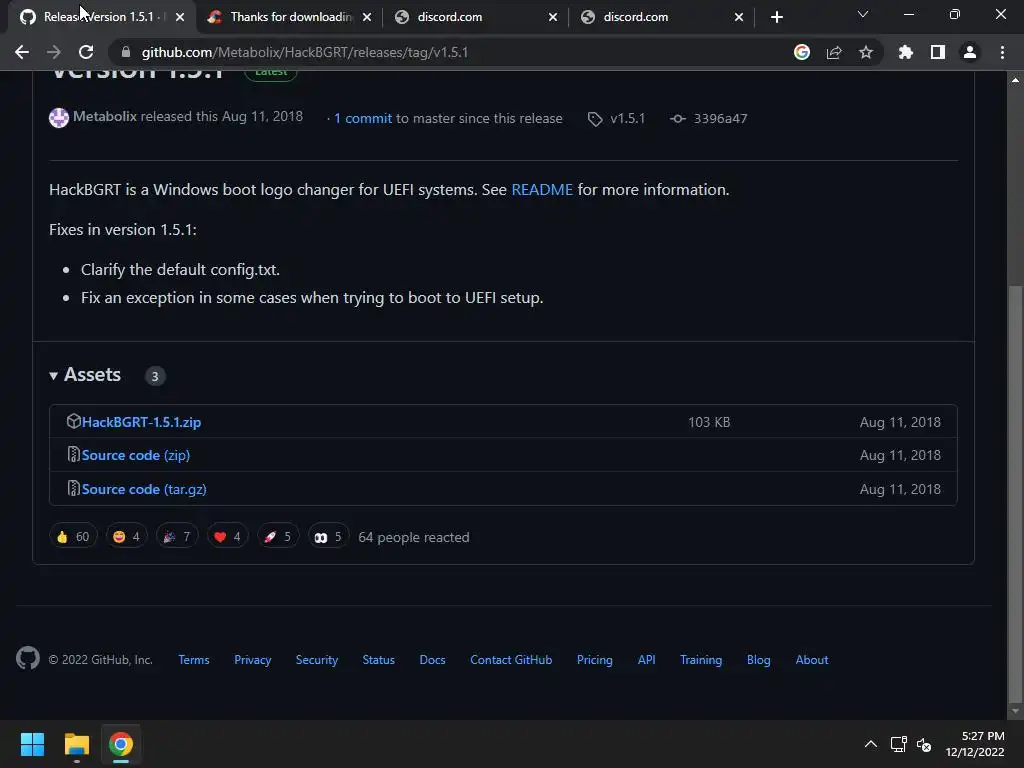Open the Privacy footer link
The width and height of the screenshot is (1024, 768).
[x=253, y=660]
